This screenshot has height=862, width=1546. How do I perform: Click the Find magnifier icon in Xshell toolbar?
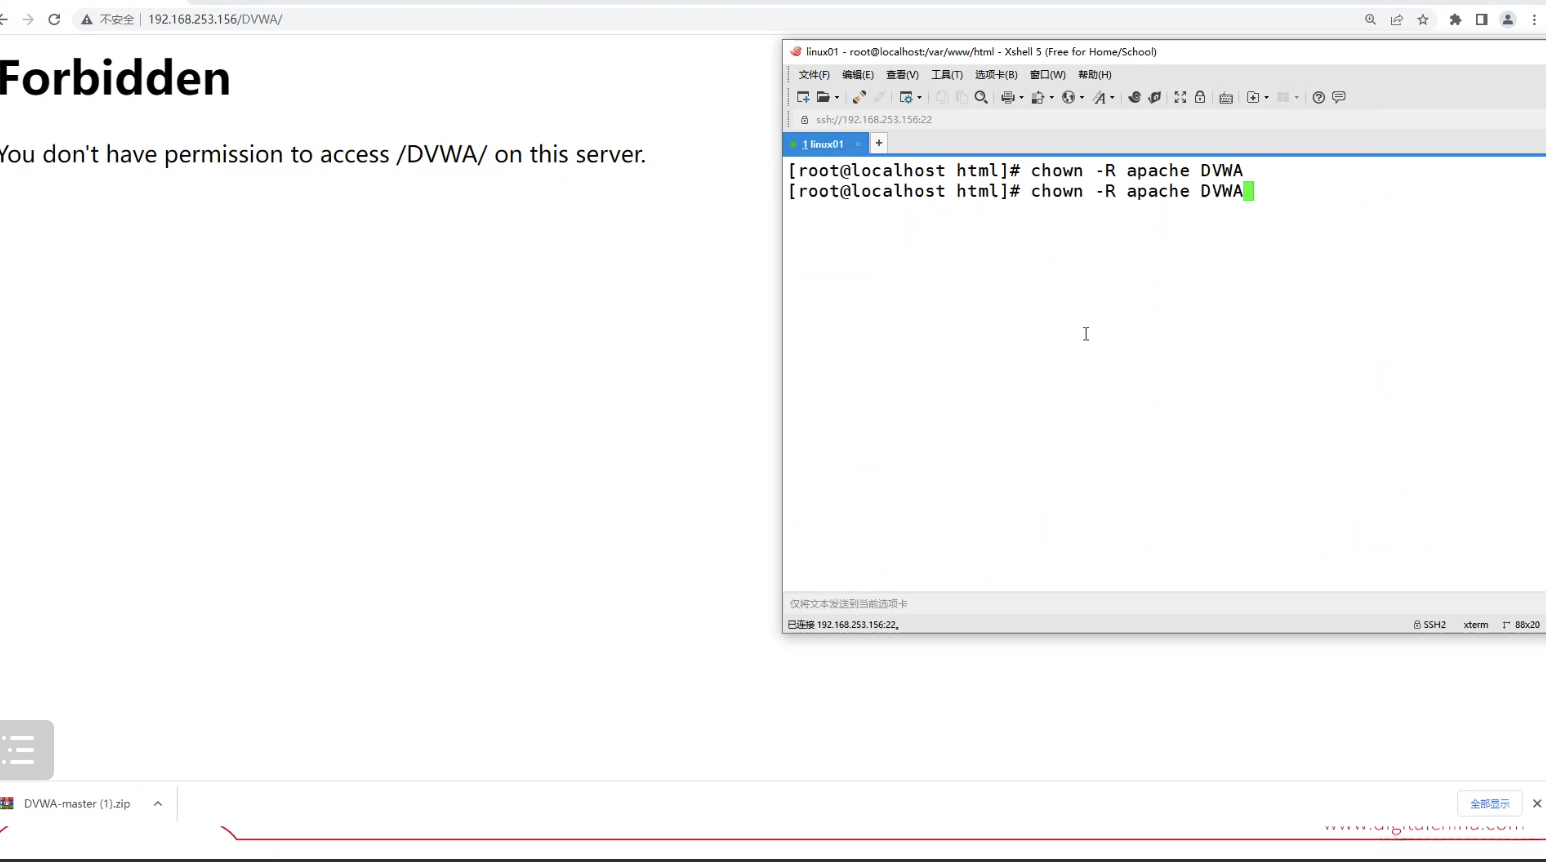[981, 97]
